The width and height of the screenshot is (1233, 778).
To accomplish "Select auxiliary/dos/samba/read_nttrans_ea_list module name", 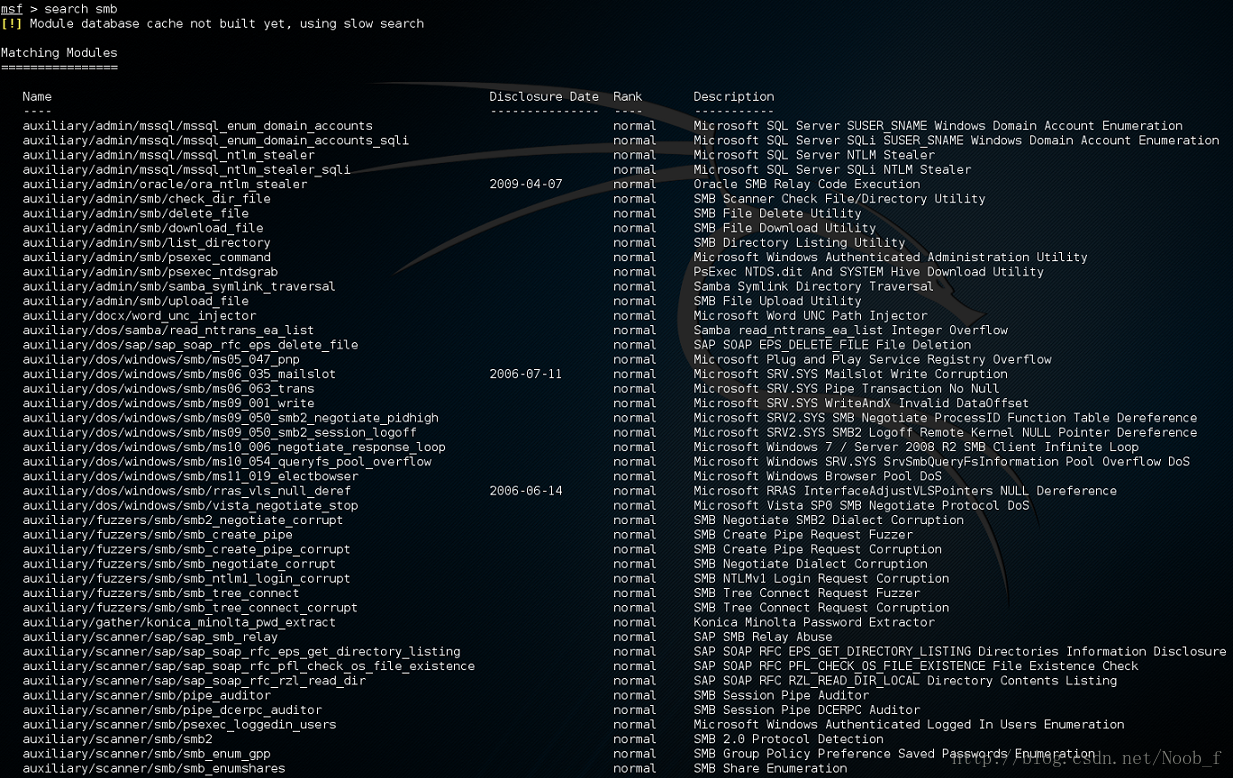I will pos(169,330).
